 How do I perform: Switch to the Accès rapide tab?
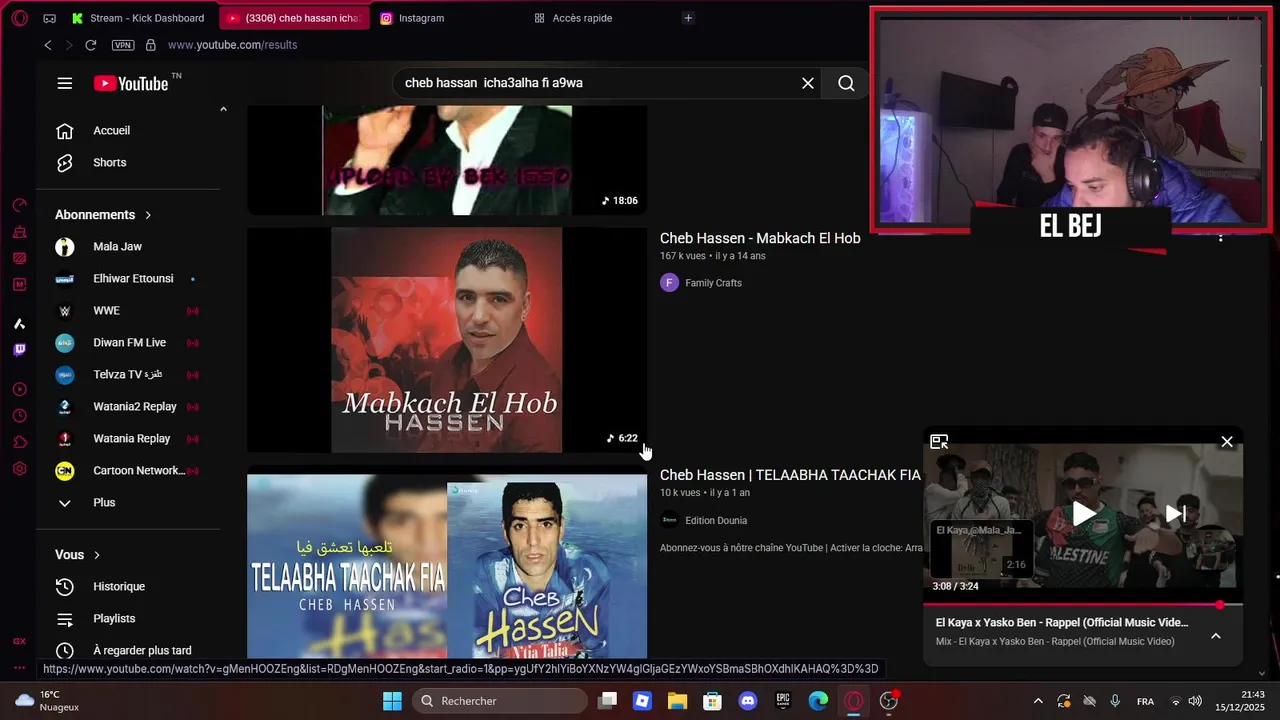point(582,18)
